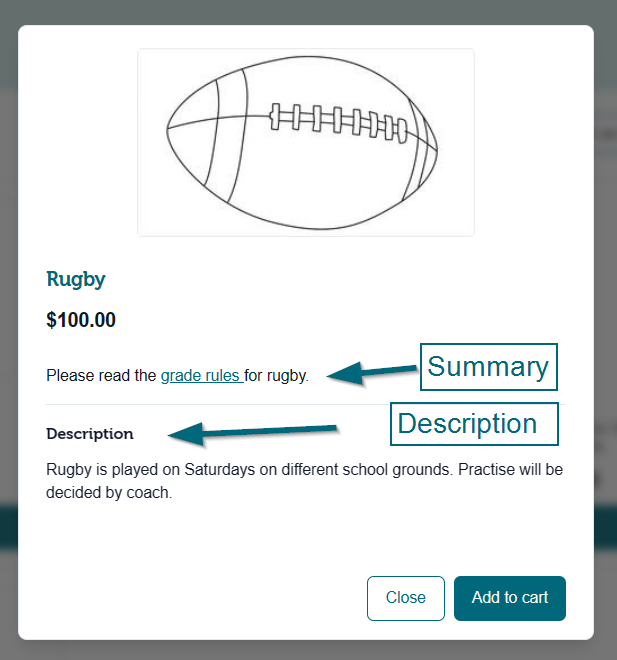Click the bold Description heading
617x660 pixels.
(90, 434)
